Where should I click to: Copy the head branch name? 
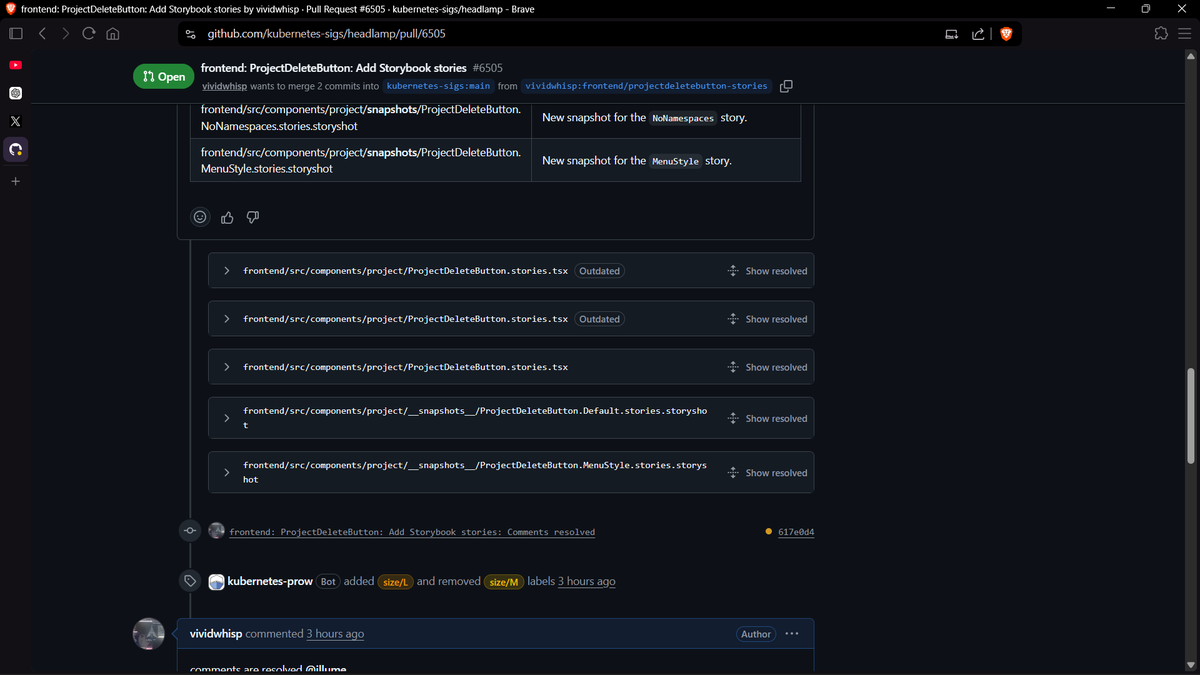click(x=786, y=86)
